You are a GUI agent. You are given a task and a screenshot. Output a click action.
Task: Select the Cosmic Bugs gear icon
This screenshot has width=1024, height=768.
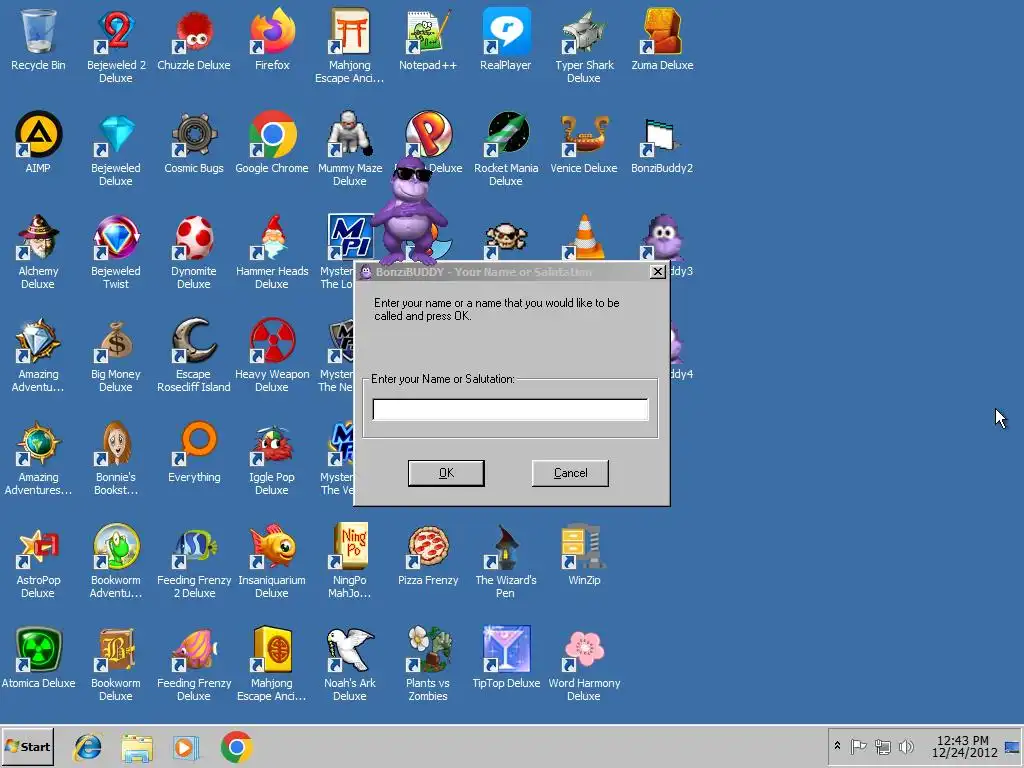tap(194, 135)
